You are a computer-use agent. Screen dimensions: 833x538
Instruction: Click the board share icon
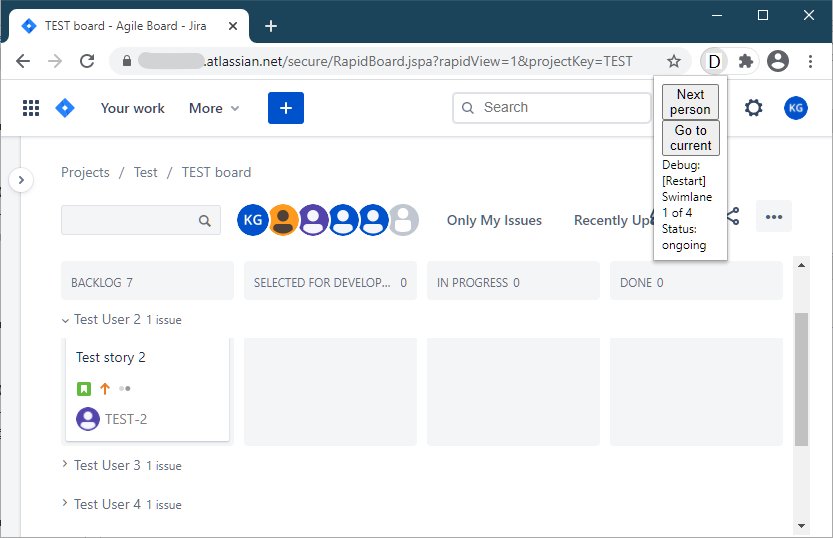733,216
